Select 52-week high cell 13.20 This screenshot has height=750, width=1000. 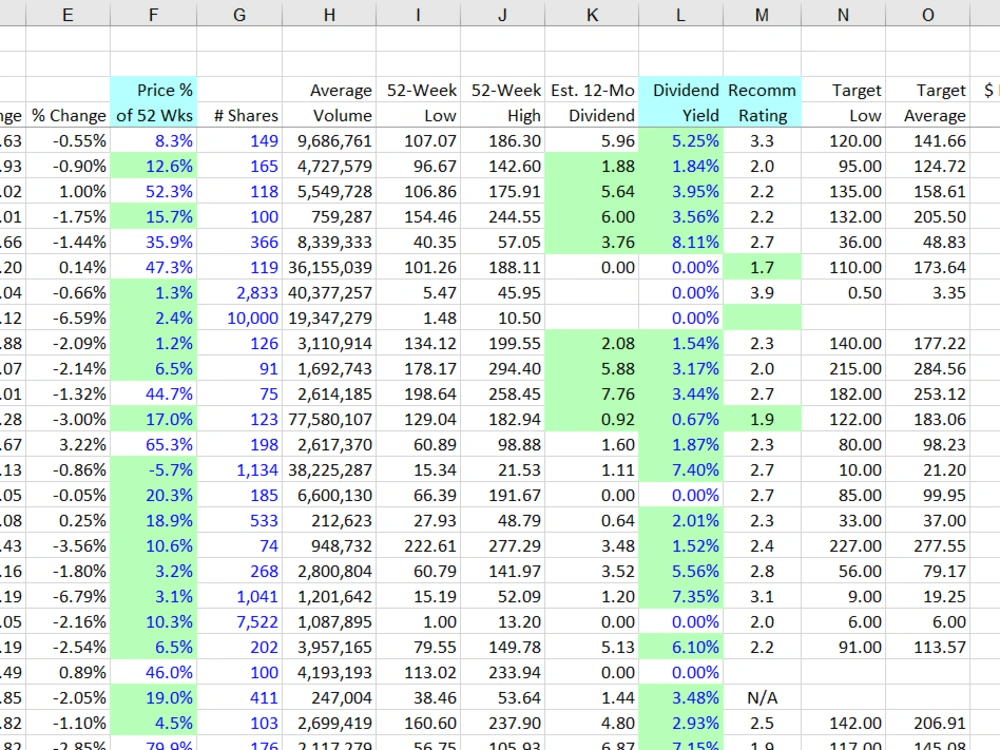point(503,622)
